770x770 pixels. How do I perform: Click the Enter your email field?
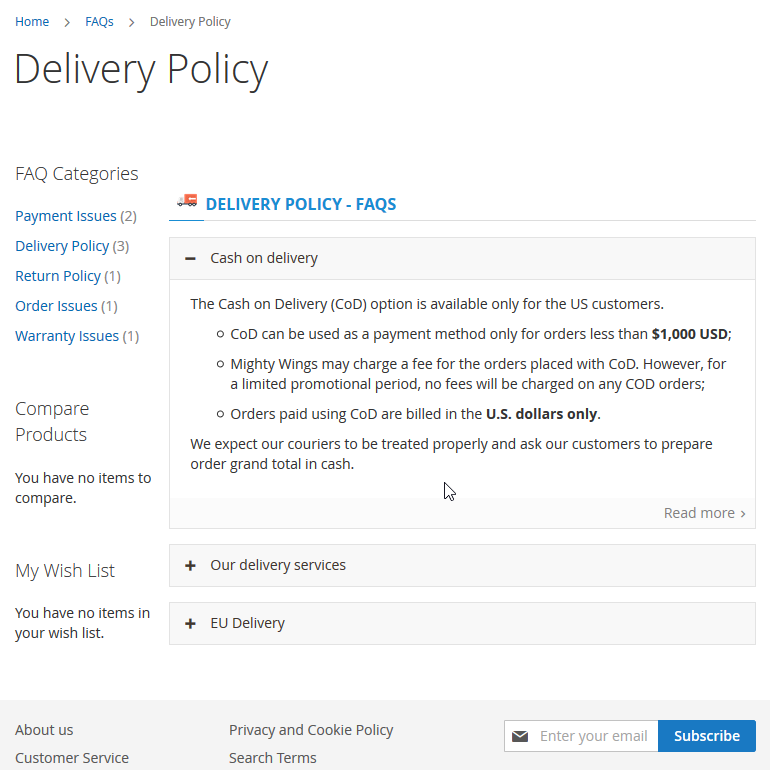click(x=595, y=736)
